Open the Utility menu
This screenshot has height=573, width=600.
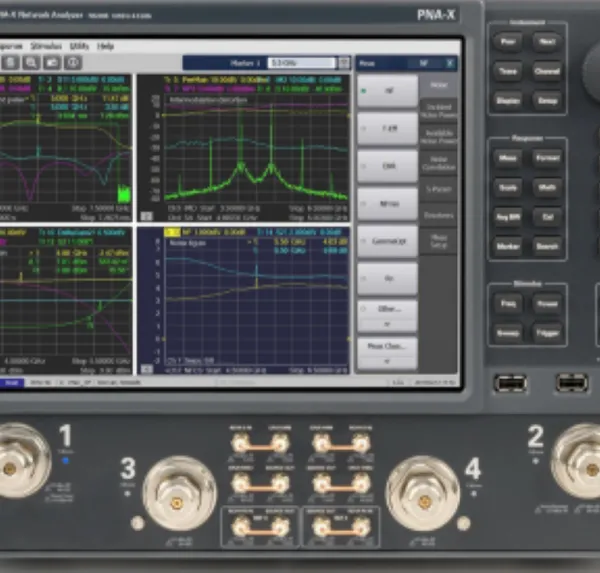tap(79, 46)
